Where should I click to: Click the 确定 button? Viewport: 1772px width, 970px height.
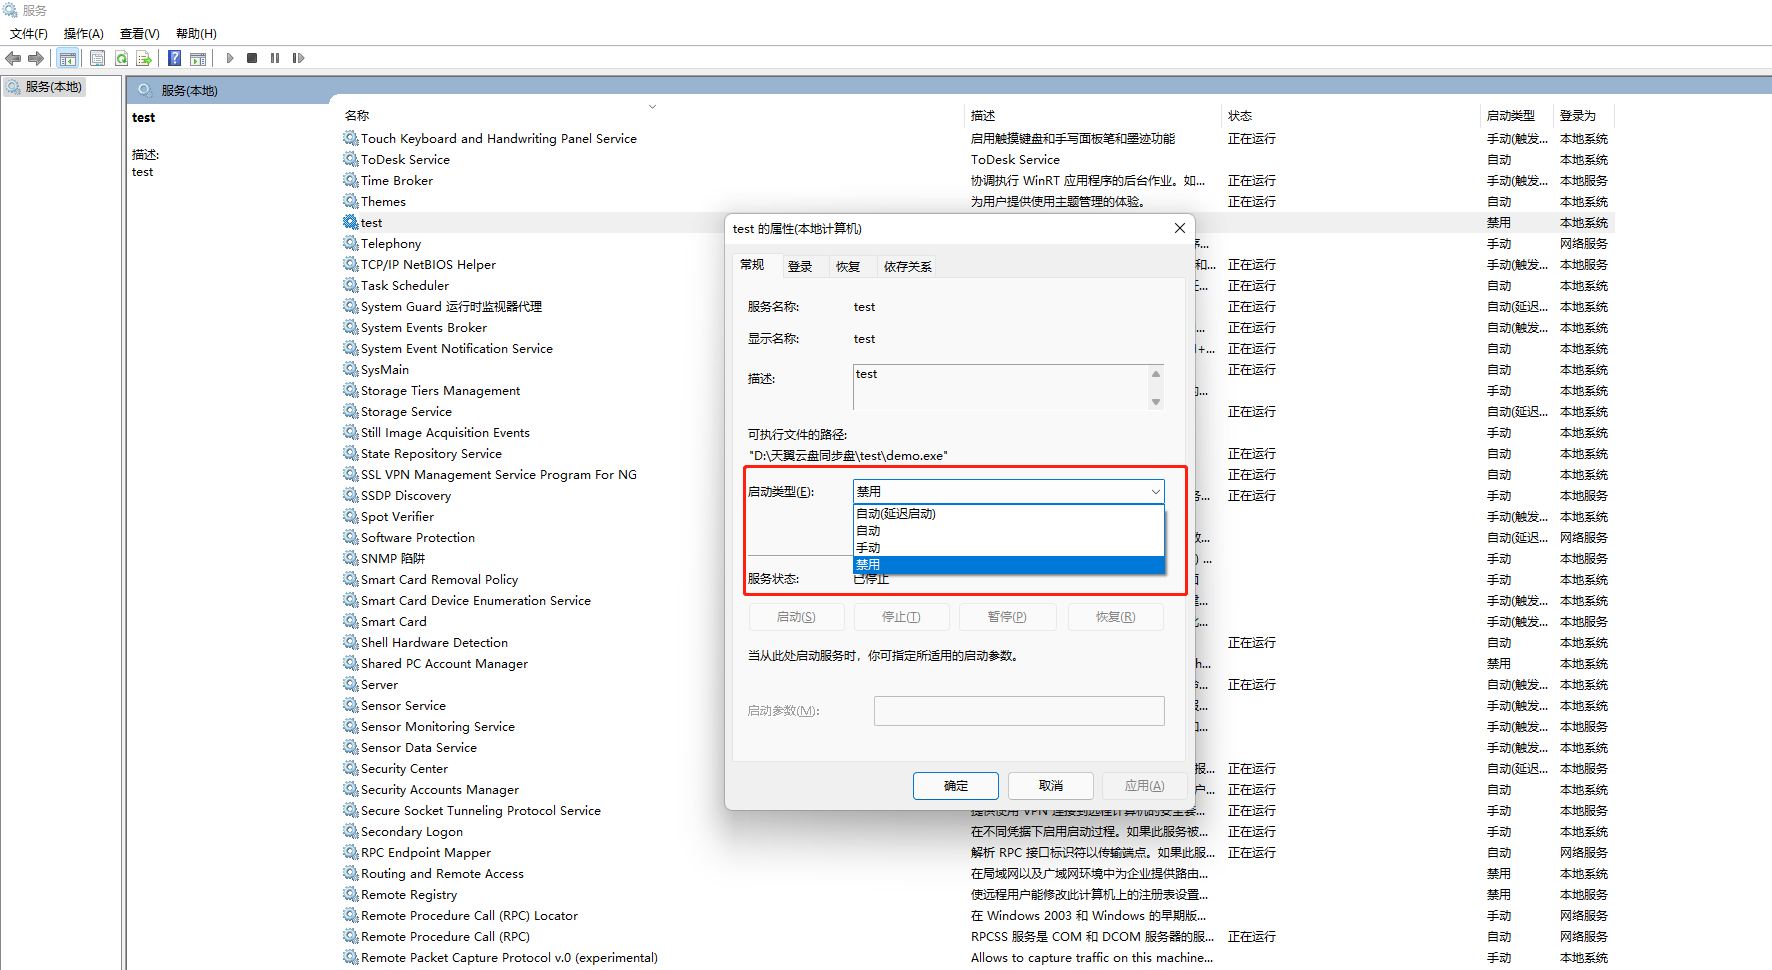coord(955,786)
